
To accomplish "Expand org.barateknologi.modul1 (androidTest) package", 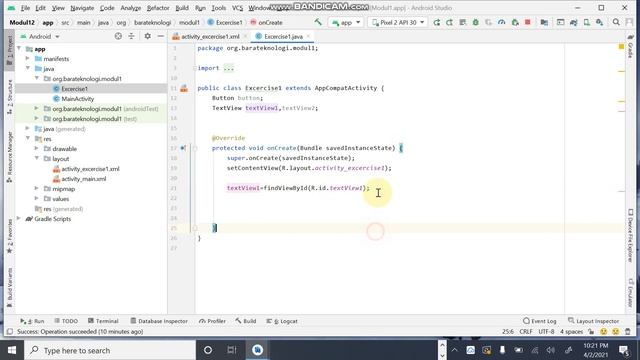I will click(36, 109).
